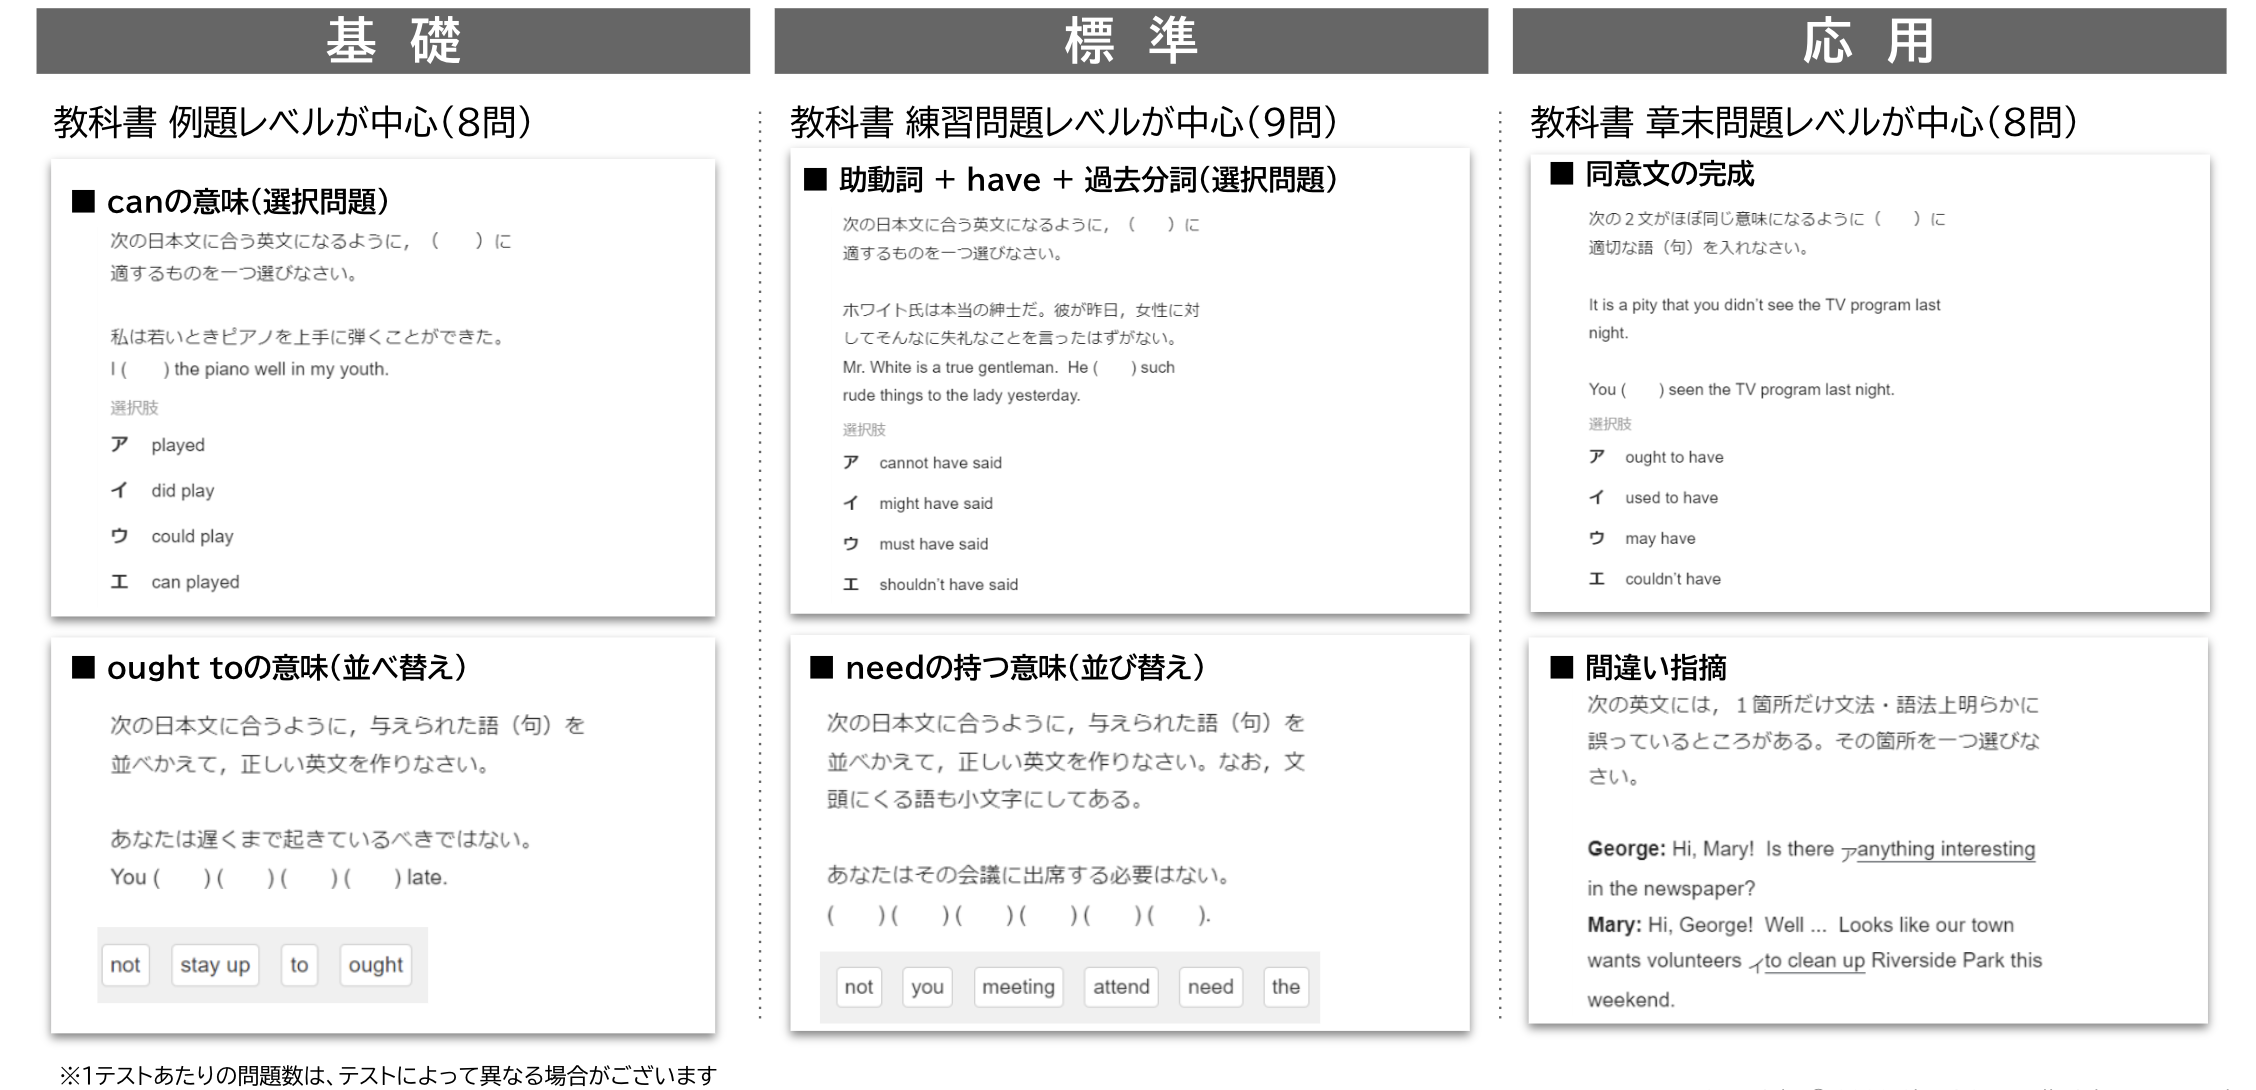This screenshot has width=2256, height=1090.
Task: Choose answer ア played
Action: pos(158,445)
